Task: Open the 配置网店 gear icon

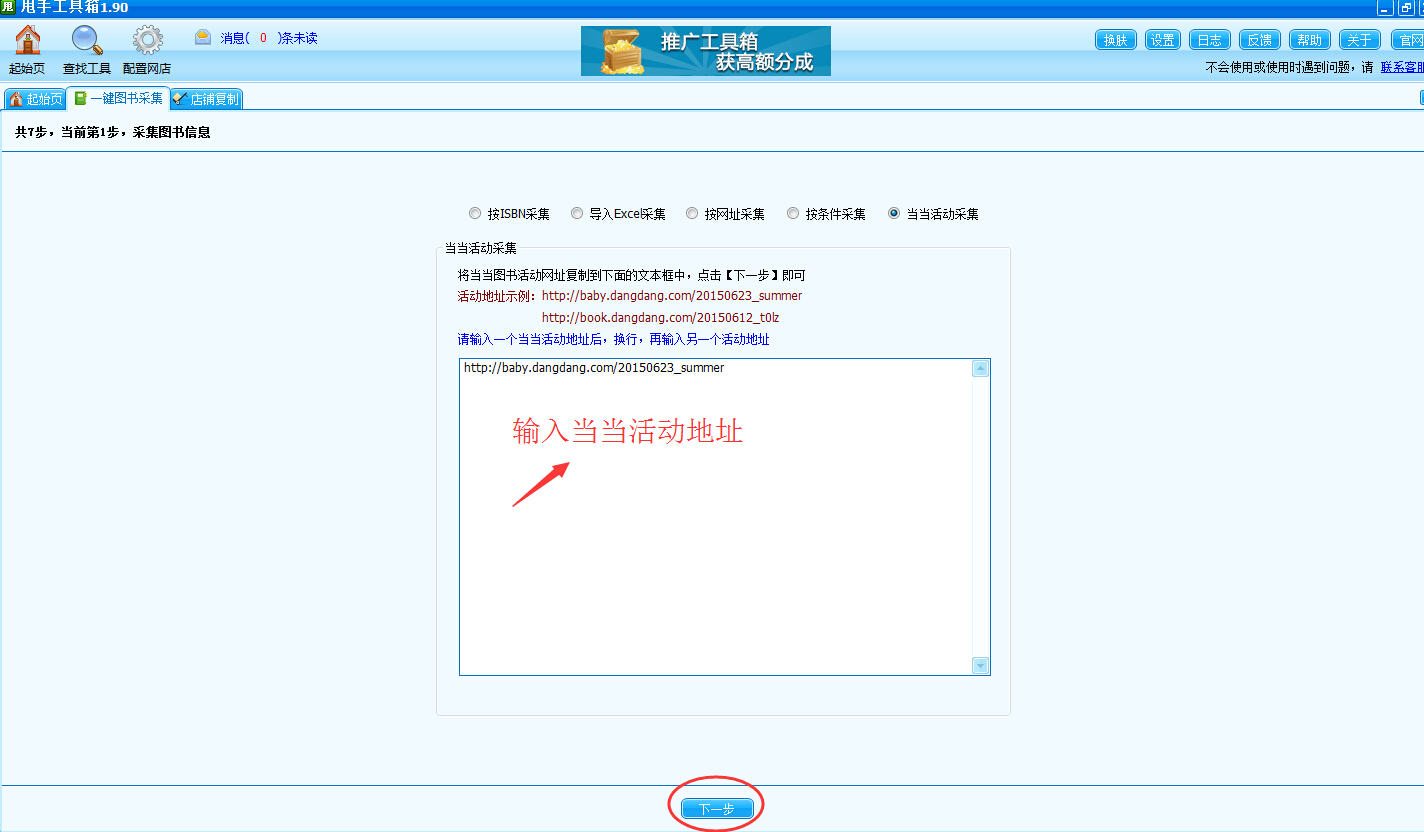Action: click(x=147, y=49)
